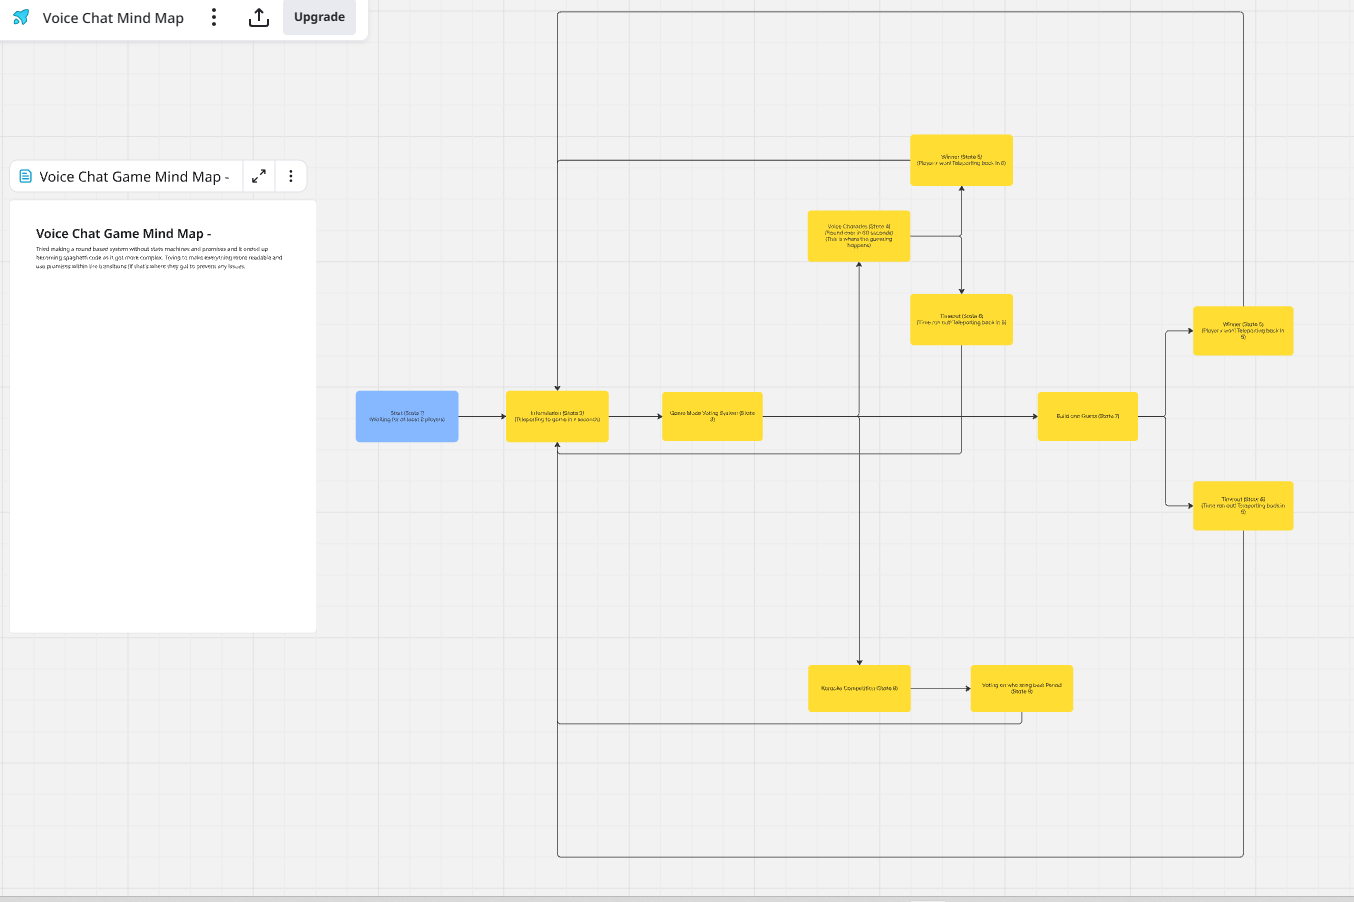
Task: Click the arrow from Karaoke Competition to Voting node
Action: [x=941, y=688]
